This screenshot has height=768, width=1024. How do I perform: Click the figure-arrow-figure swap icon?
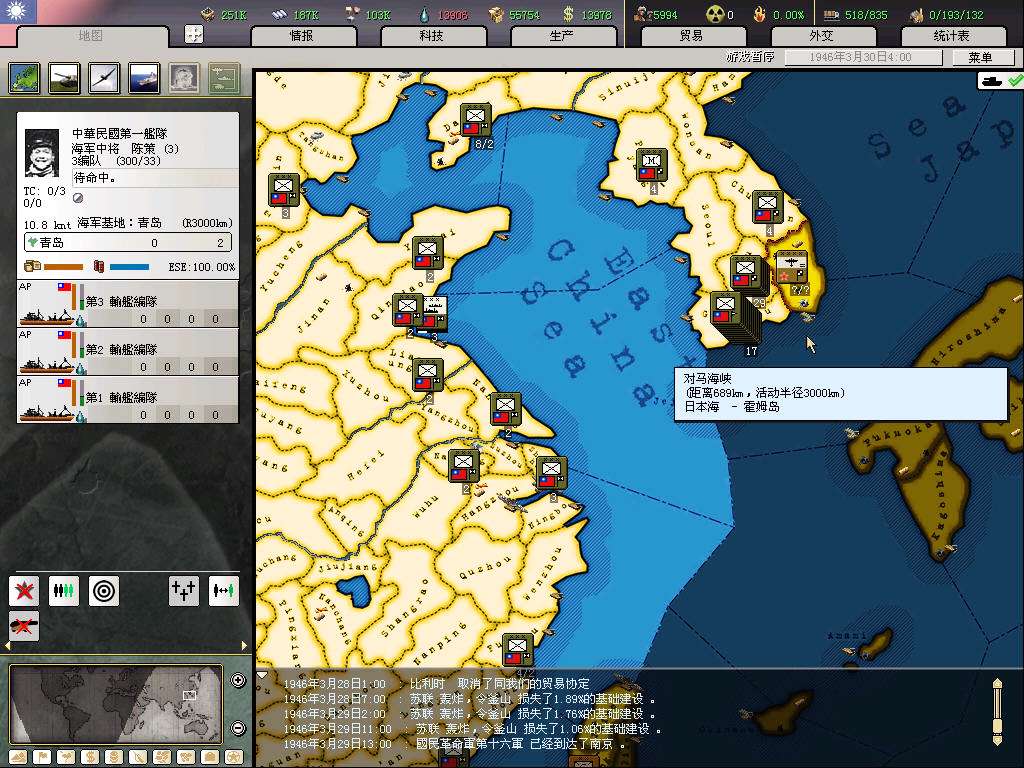pyautogui.click(x=223, y=591)
